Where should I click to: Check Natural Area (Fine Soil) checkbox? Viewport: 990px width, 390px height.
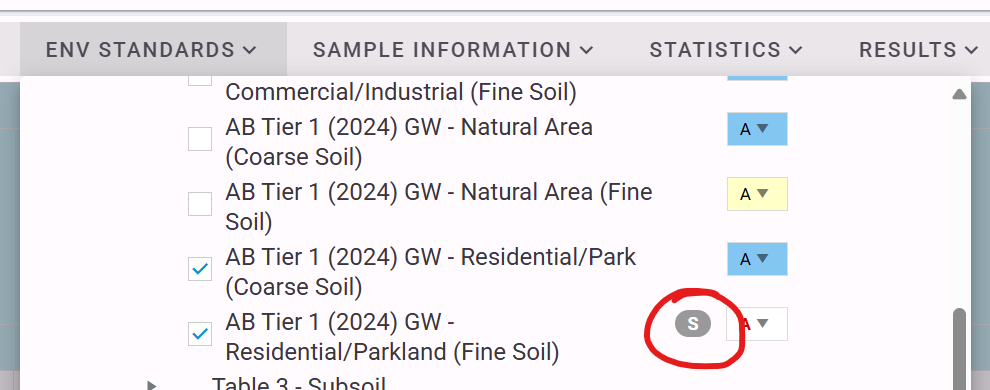(200, 204)
